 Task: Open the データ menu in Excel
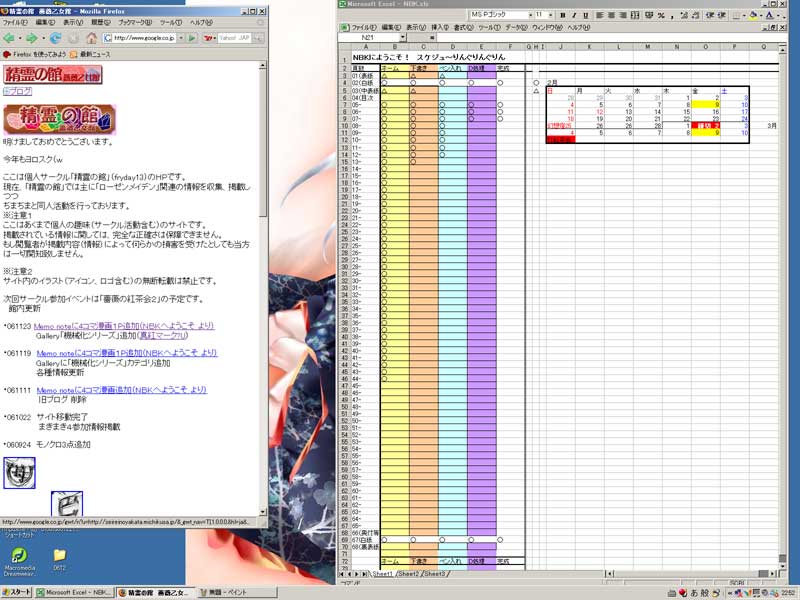(516, 27)
